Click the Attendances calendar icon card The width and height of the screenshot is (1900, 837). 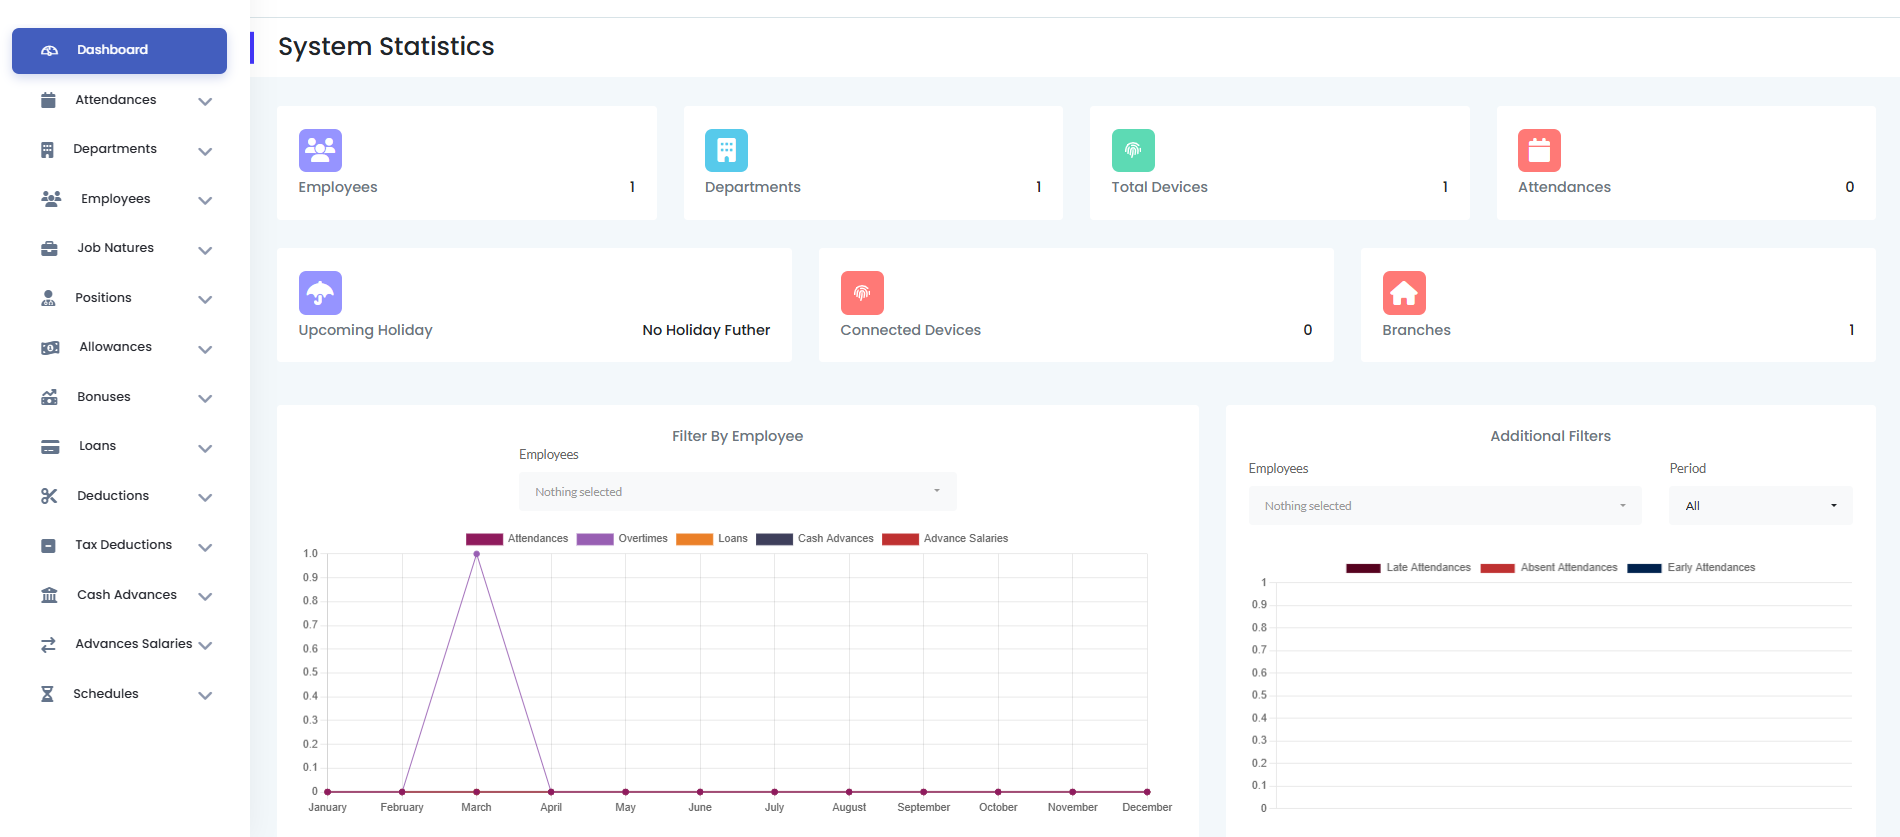pyautogui.click(x=1539, y=151)
